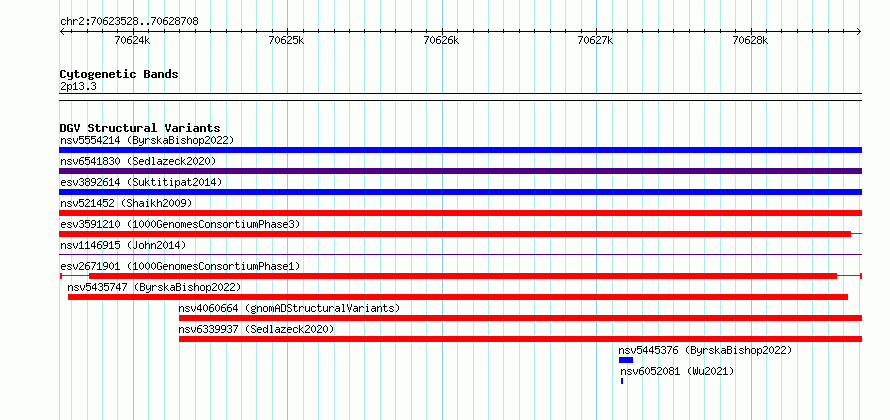Click nsv4060664 (gnomADStructuralVariants) label
The image size is (890, 420).
click(289, 308)
